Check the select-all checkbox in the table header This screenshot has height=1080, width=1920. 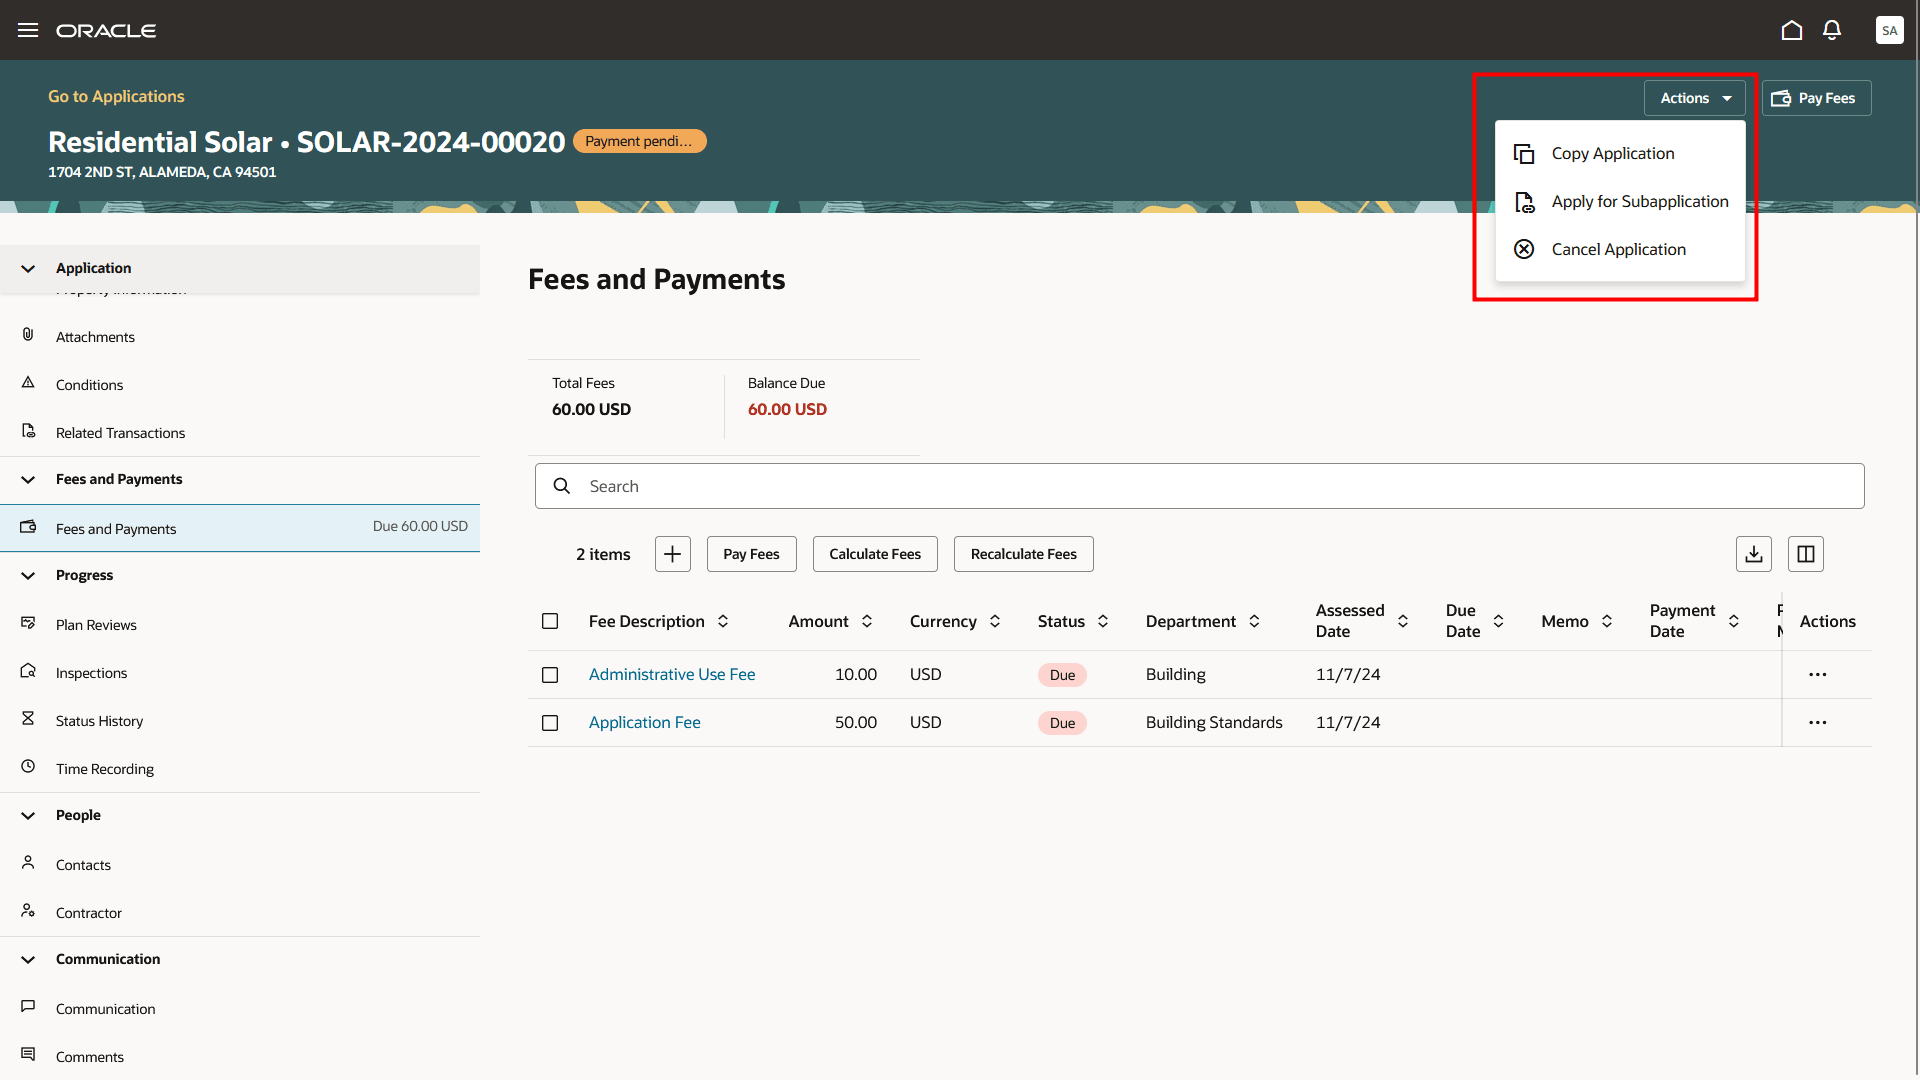coord(550,621)
